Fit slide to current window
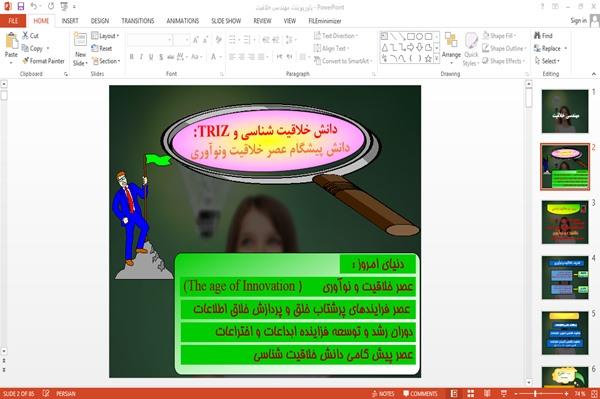600x399 pixels. click(595, 394)
